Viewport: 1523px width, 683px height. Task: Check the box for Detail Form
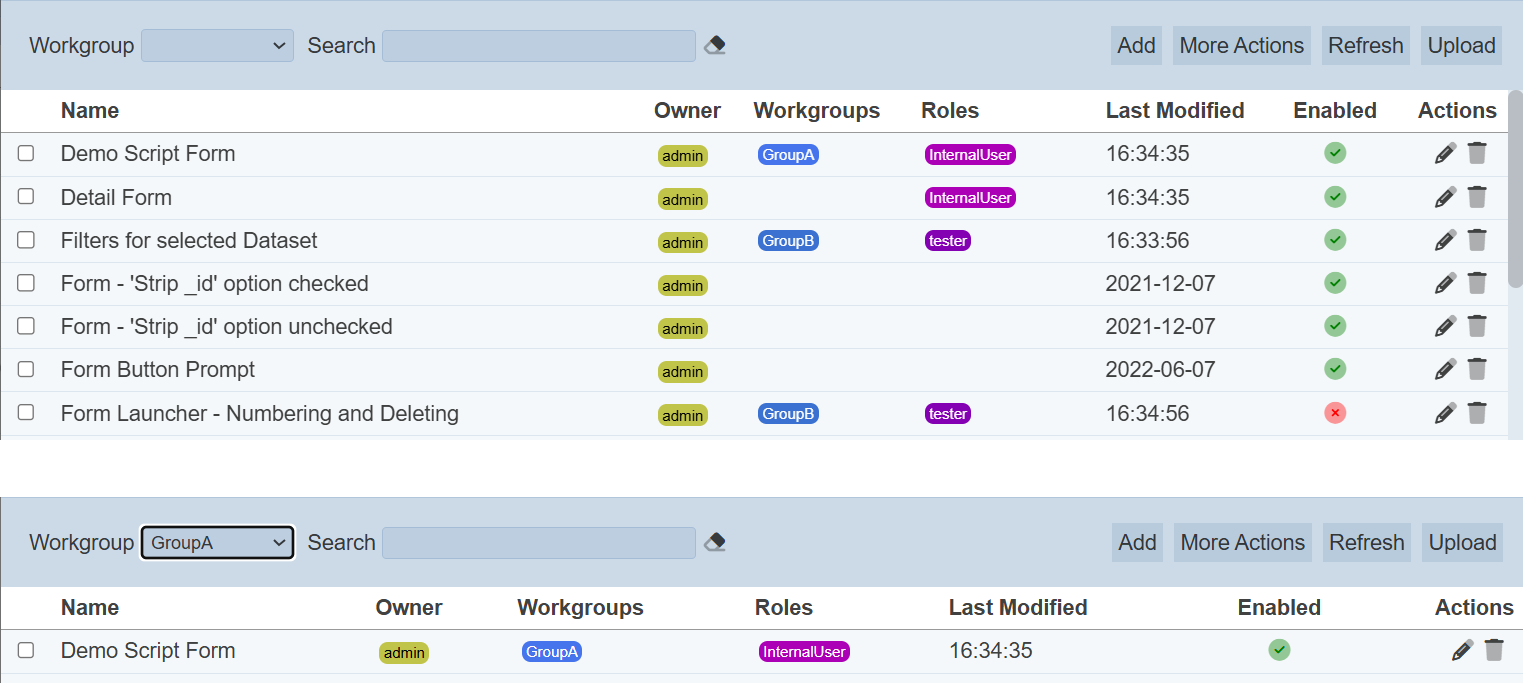(26, 197)
